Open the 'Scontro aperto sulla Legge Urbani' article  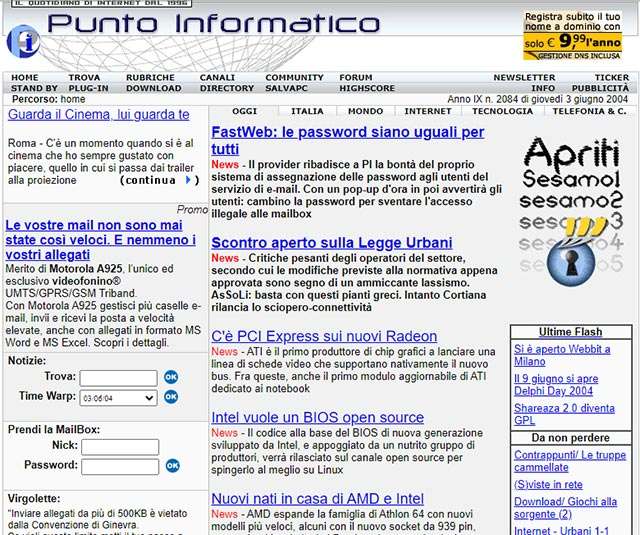(331, 242)
